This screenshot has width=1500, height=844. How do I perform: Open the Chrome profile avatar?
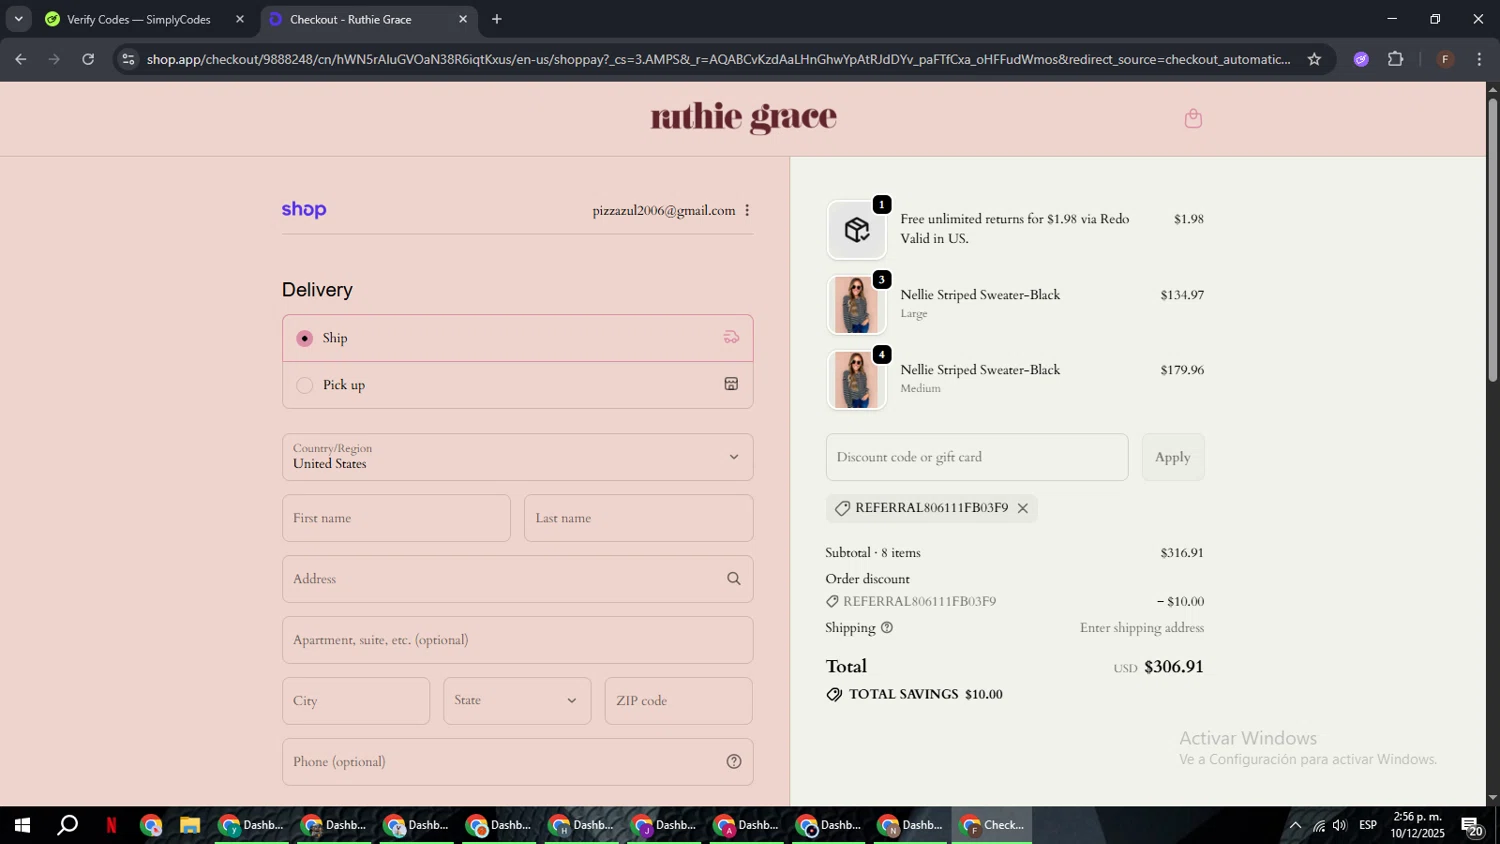[1445, 59]
